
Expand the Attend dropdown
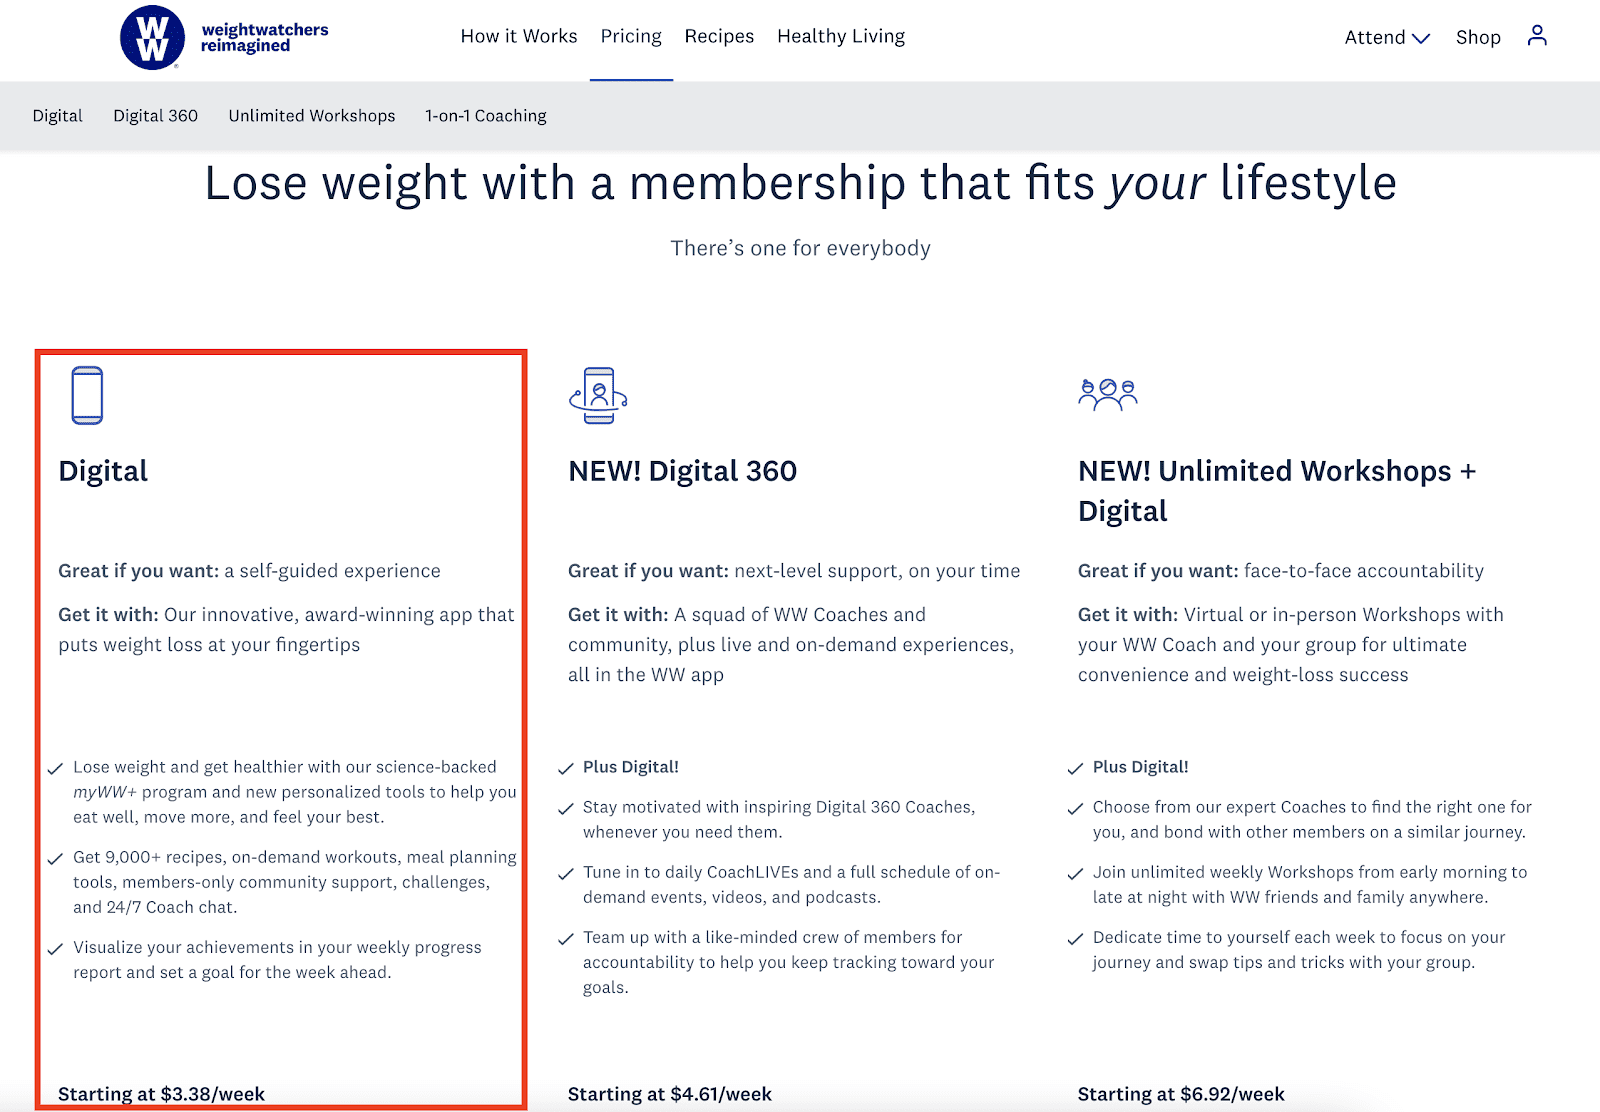pyautogui.click(x=1386, y=37)
